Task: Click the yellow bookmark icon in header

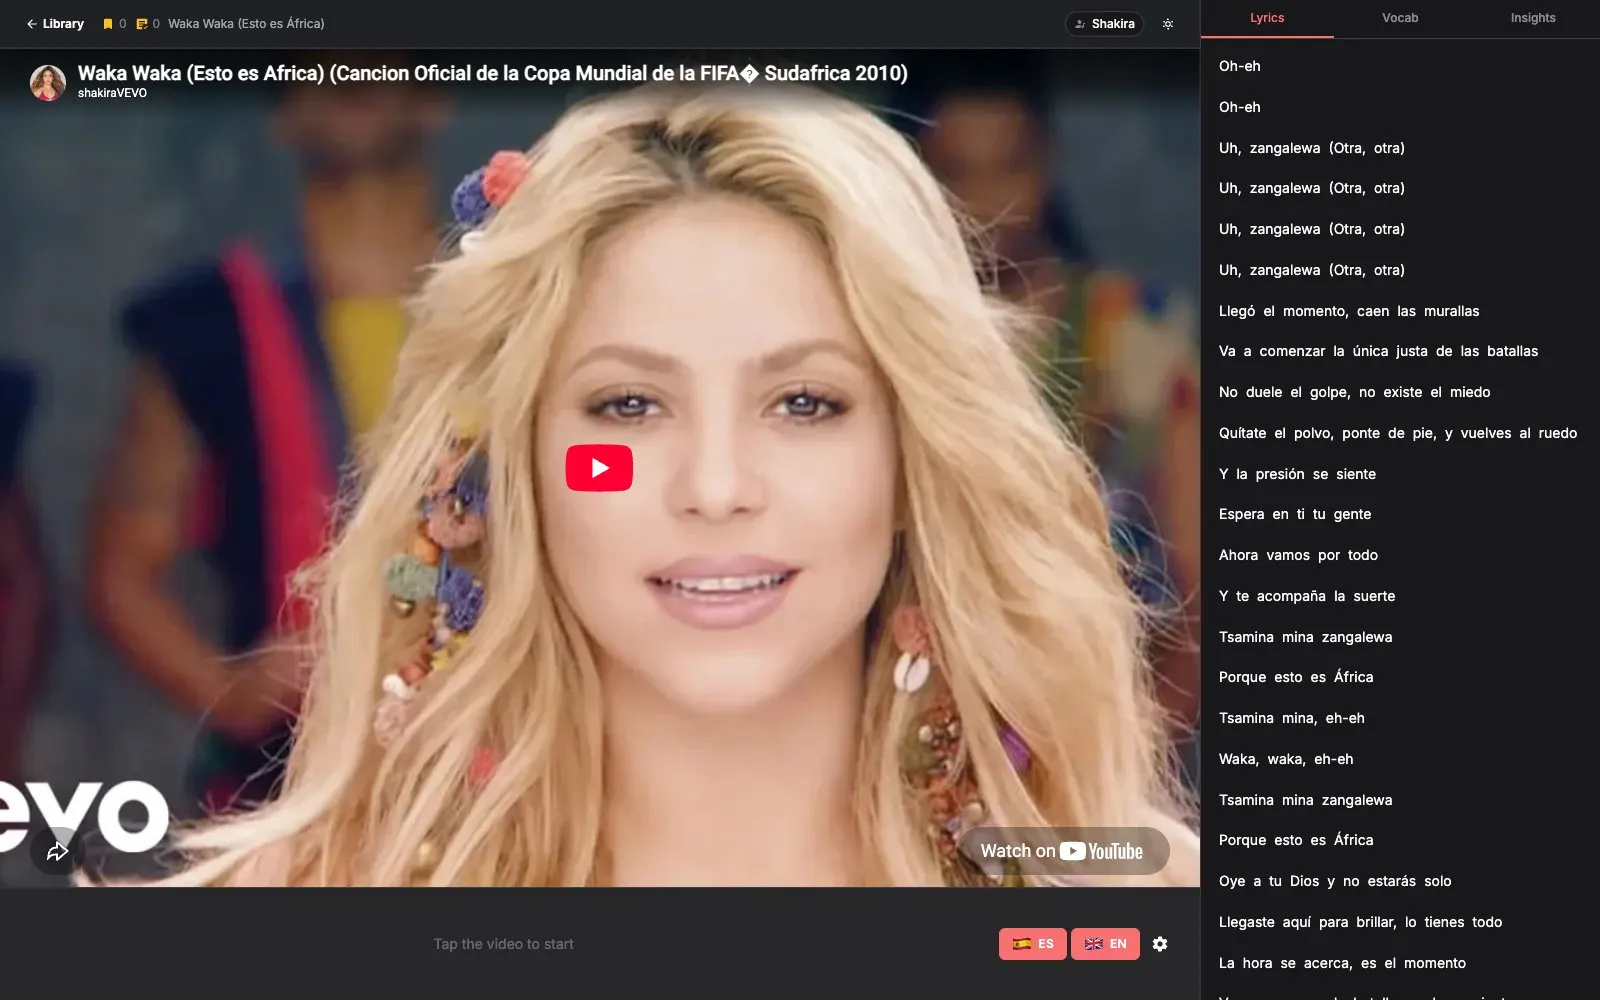Action: pyautogui.click(x=108, y=24)
